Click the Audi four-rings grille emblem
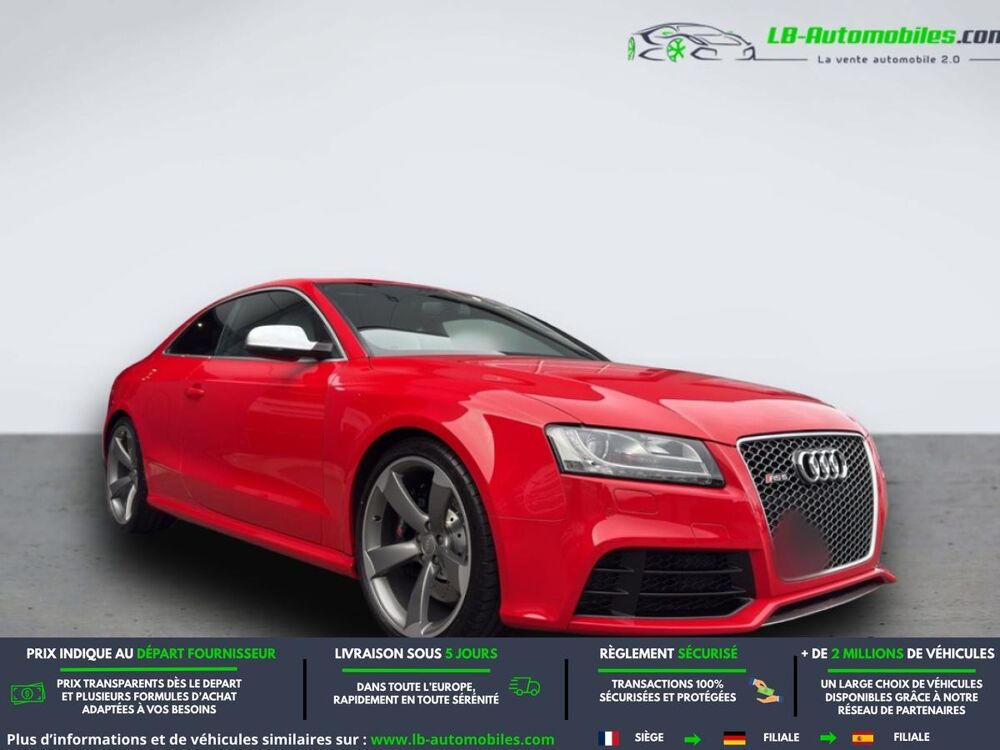 coord(821,465)
